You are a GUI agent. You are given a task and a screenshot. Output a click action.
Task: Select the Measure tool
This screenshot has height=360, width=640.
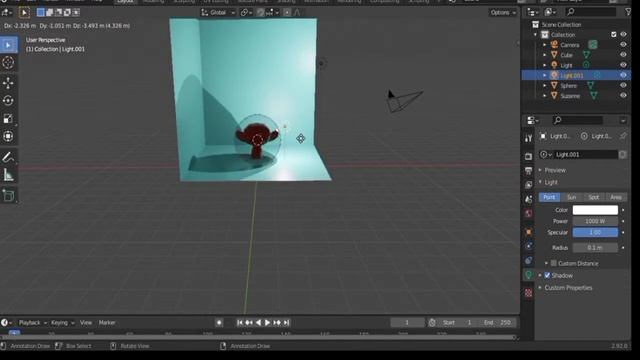coord(8,175)
